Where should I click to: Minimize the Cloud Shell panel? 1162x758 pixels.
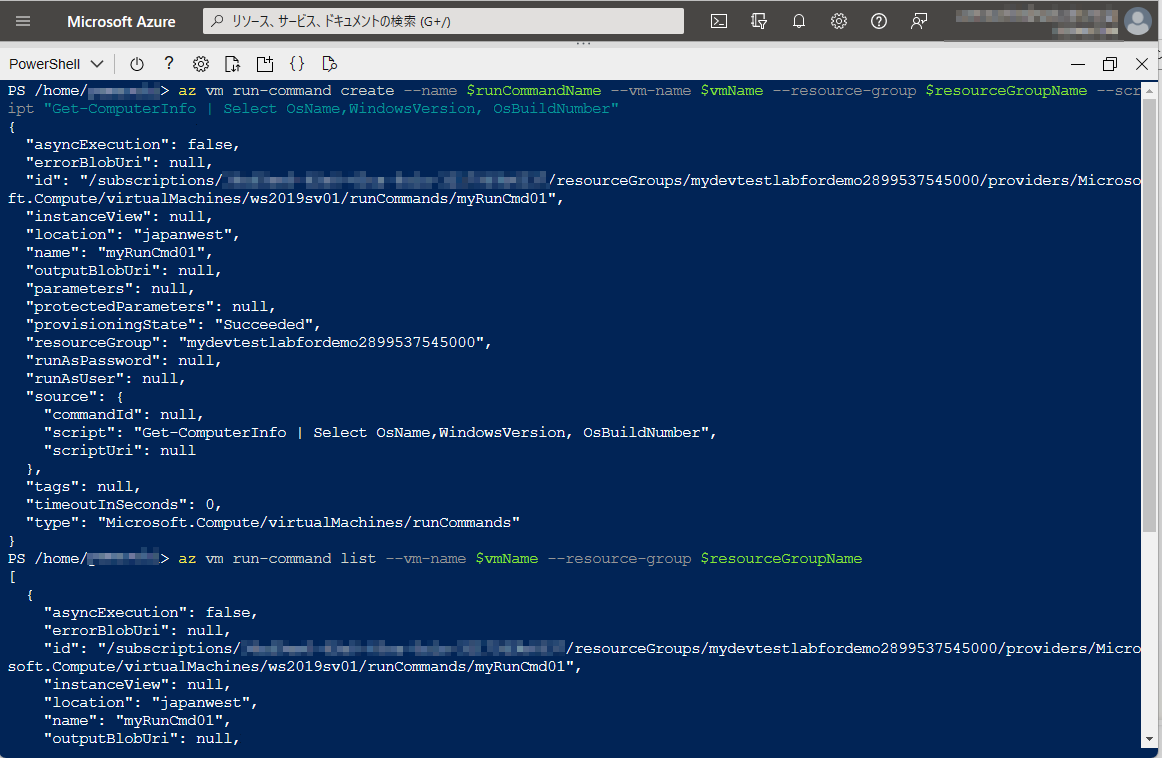coord(1077,63)
